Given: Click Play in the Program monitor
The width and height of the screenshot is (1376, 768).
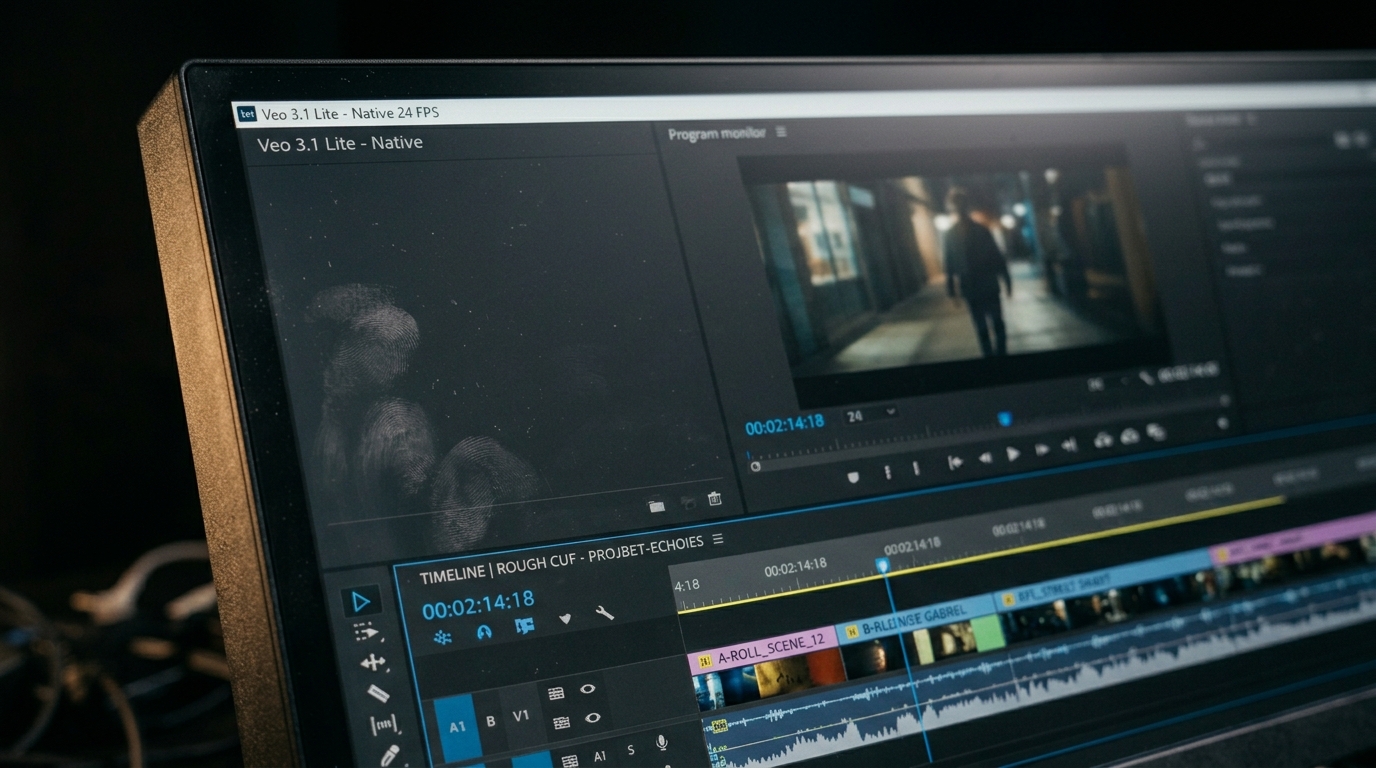Looking at the screenshot, I should [x=1013, y=454].
